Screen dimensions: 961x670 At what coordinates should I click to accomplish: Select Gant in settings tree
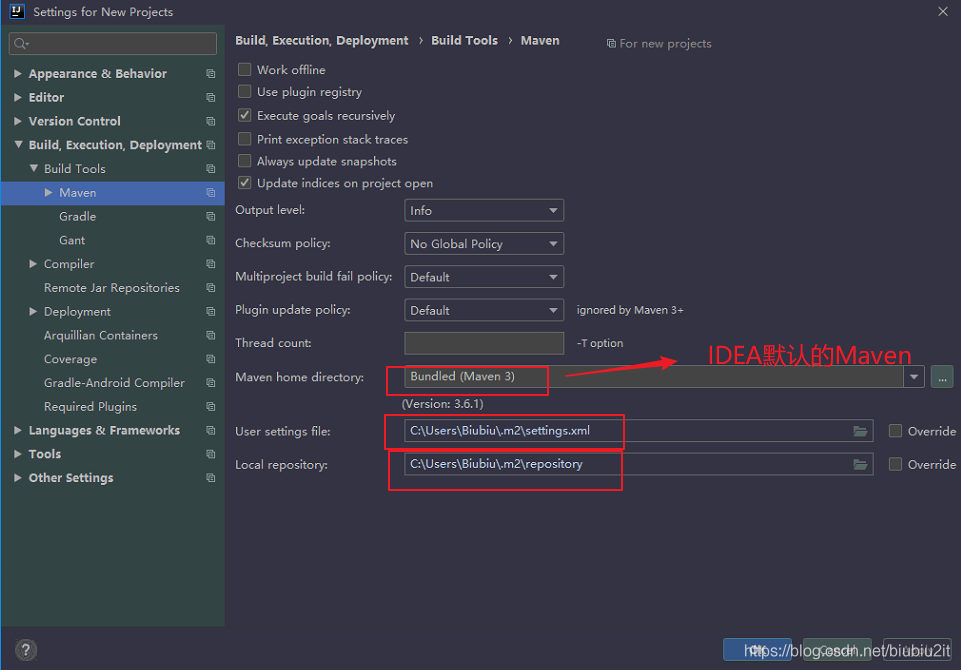(x=72, y=240)
